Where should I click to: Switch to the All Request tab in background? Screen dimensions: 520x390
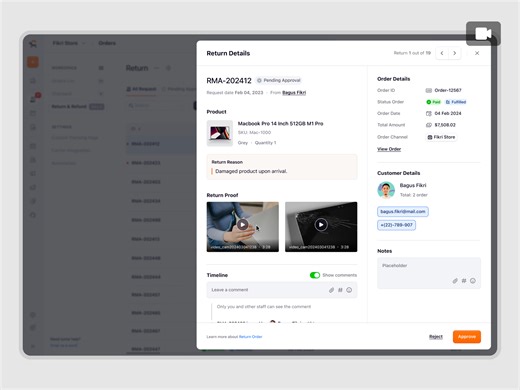tap(141, 89)
